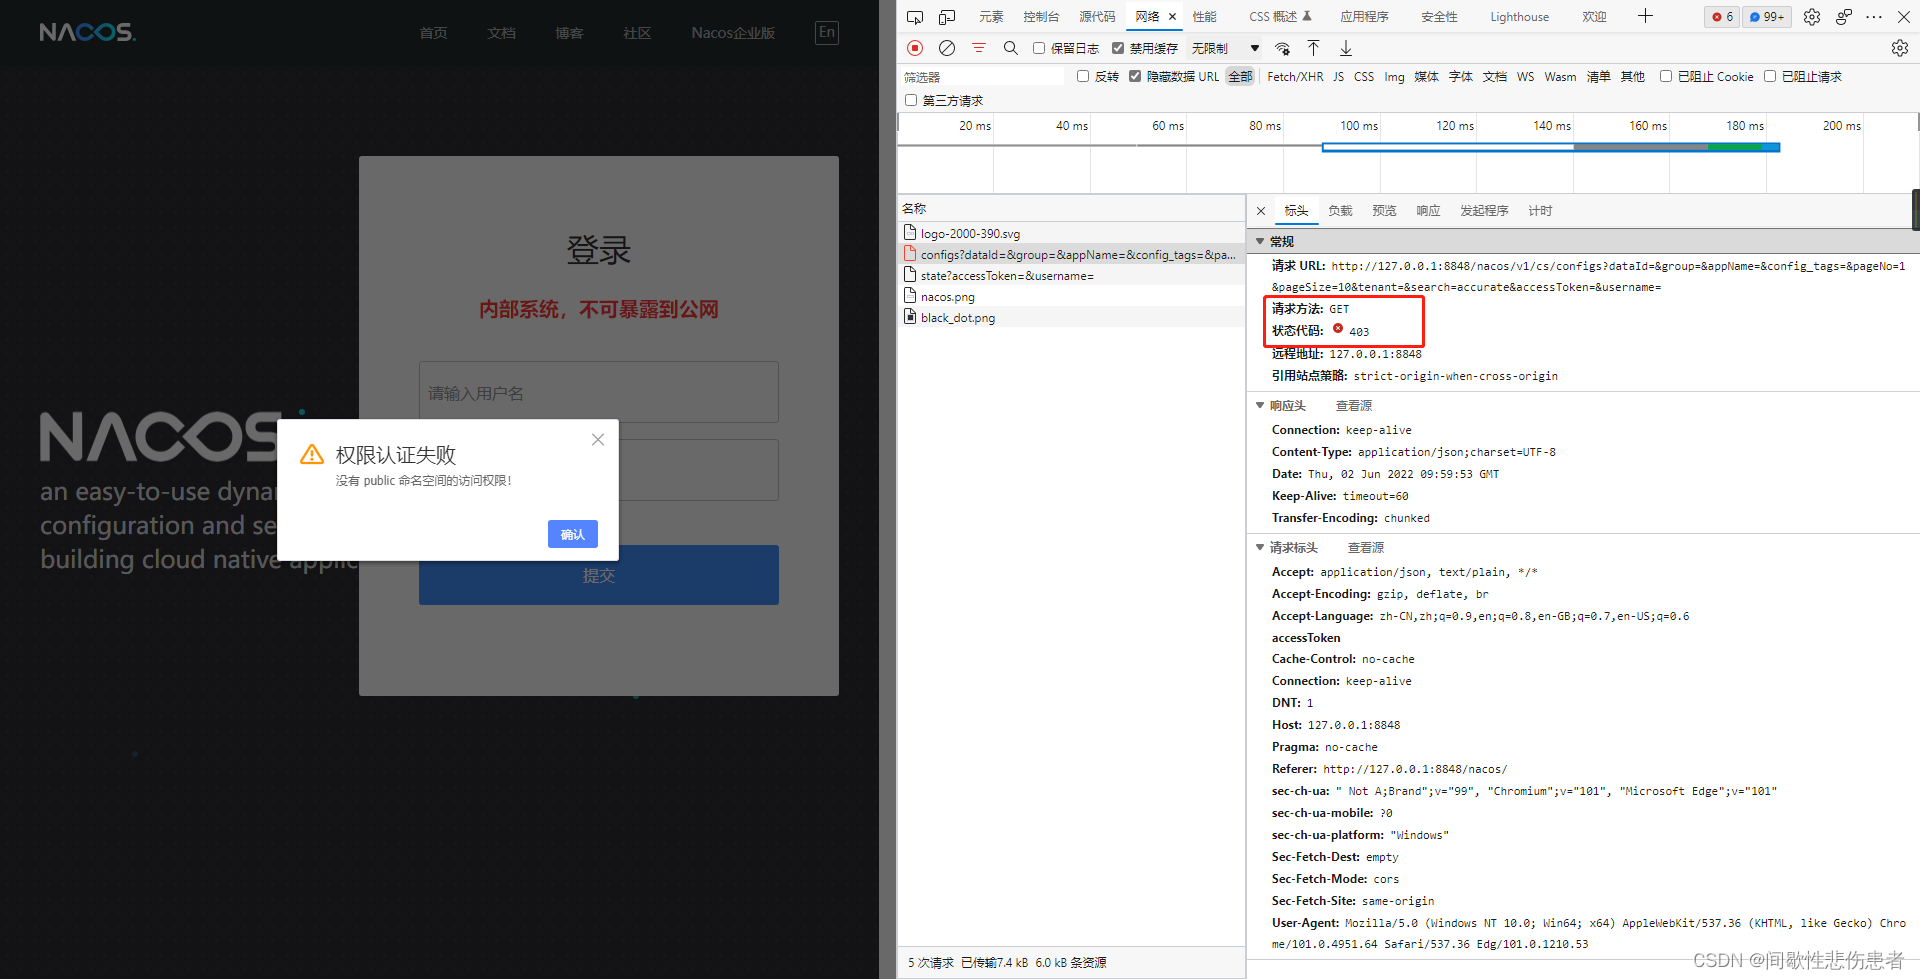Open the 应用程序 tab

point(1364,17)
